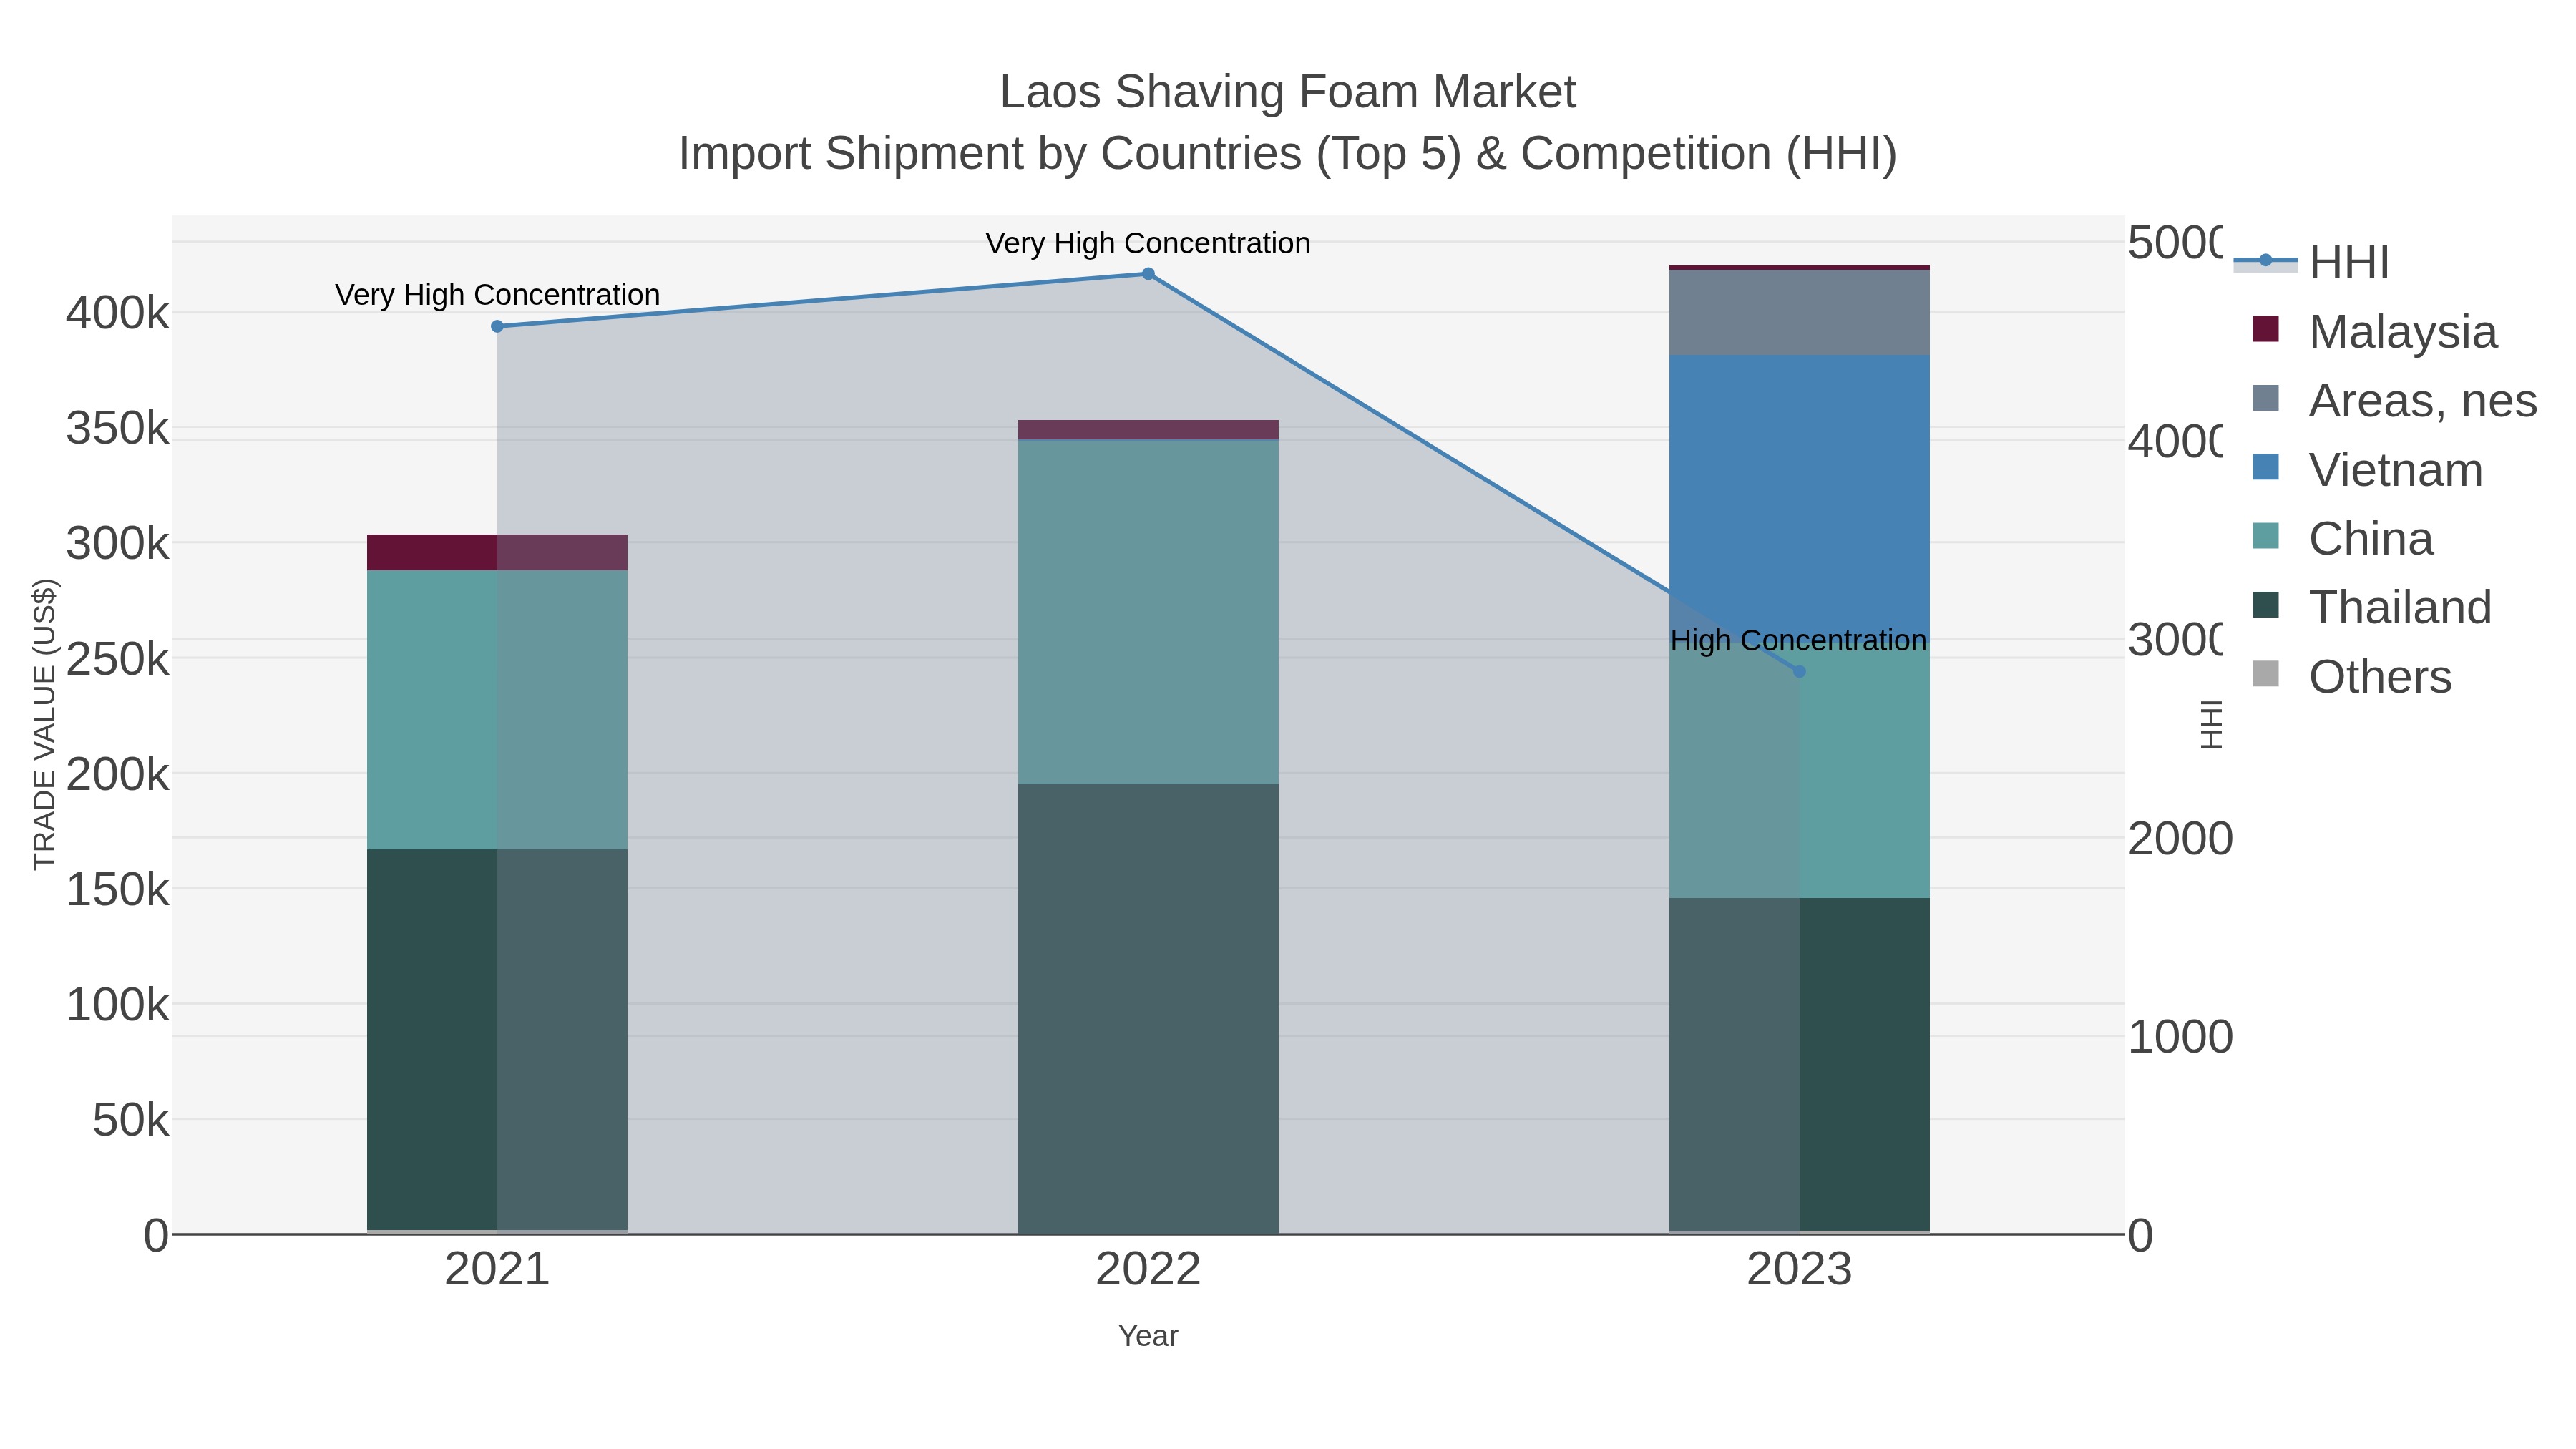Click the 2023 Thailand bar segment

tap(1799, 1064)
